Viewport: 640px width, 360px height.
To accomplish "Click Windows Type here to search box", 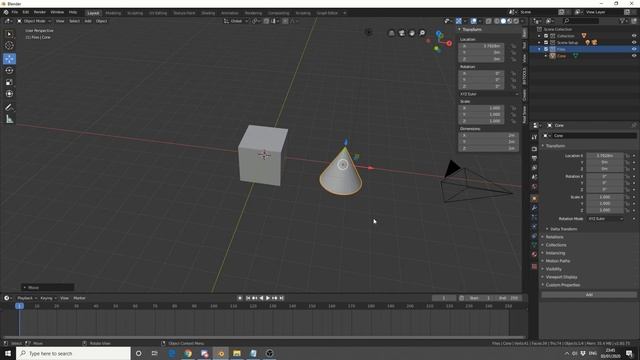I will coord(73,353).
